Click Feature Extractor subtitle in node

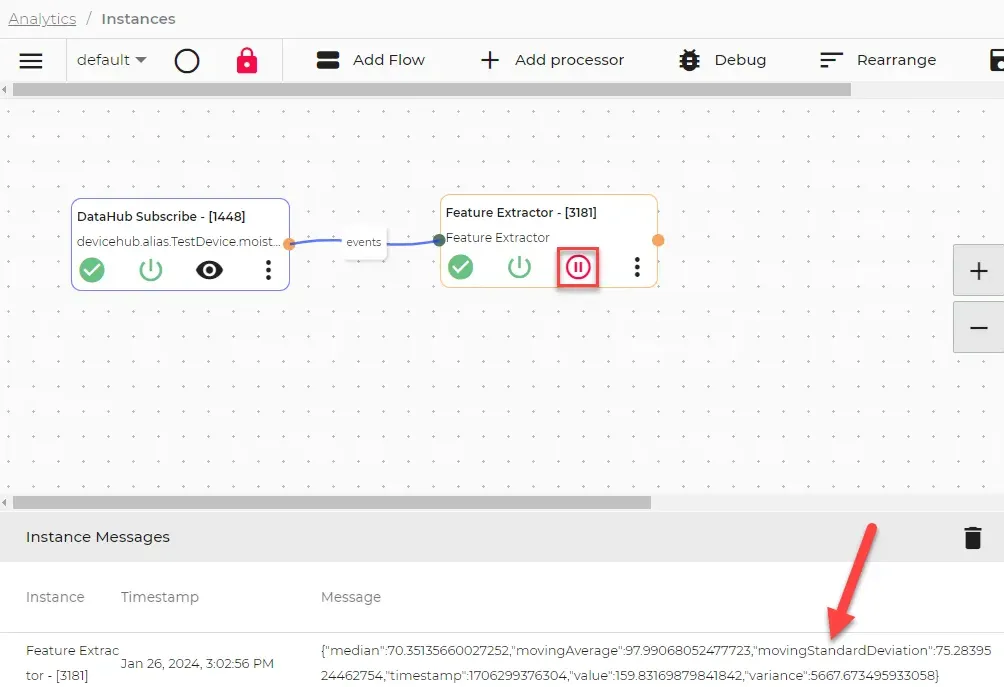click(498, 238)
